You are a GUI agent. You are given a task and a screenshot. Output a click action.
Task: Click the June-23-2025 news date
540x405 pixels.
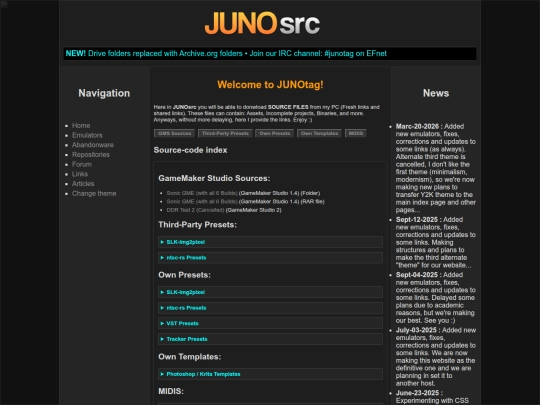(417, 393)
